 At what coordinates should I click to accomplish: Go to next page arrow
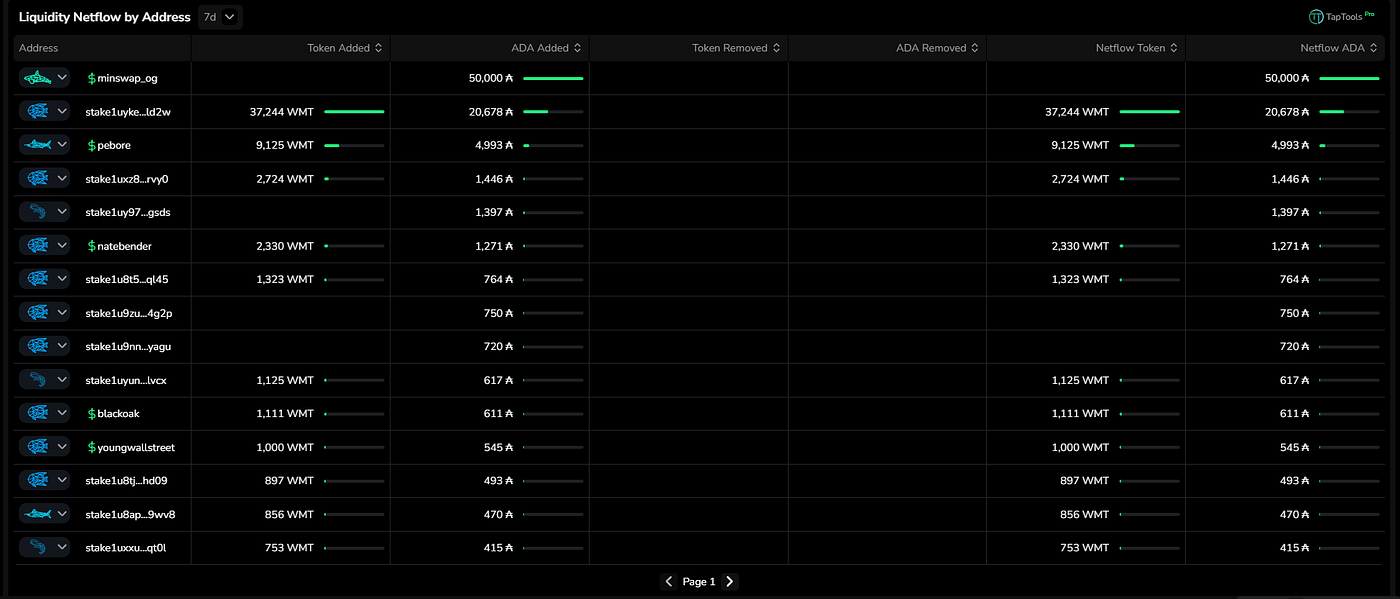[x=729, y=581]
